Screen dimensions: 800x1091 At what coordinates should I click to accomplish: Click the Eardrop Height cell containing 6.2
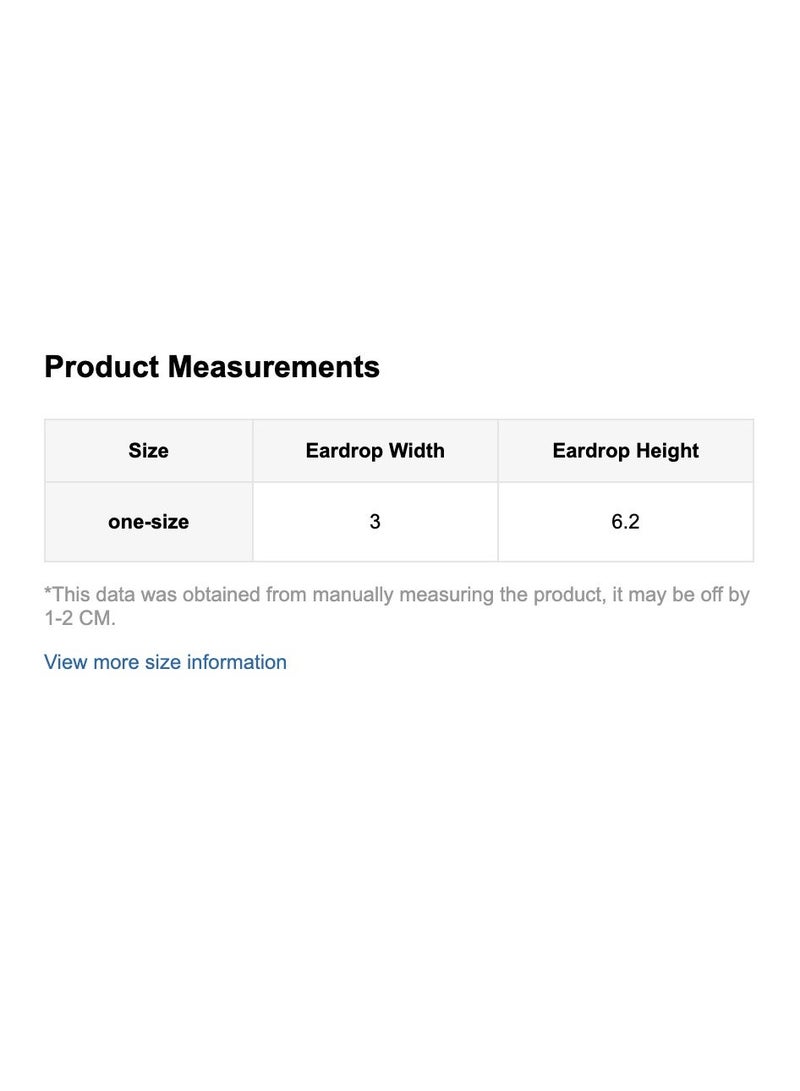tap(625, 521)
